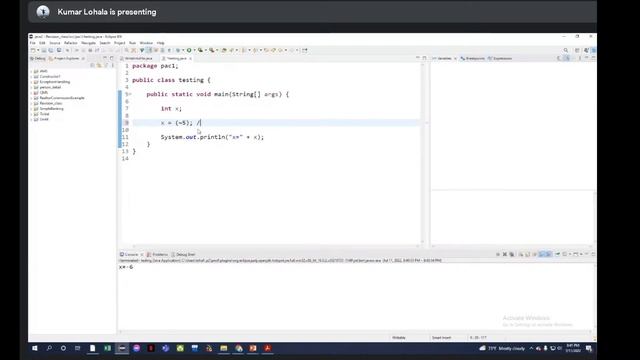The height and width of the screenshot is (360, 640).
Task: Switch to the Debug view tab
Action: [x=38, y=58]
